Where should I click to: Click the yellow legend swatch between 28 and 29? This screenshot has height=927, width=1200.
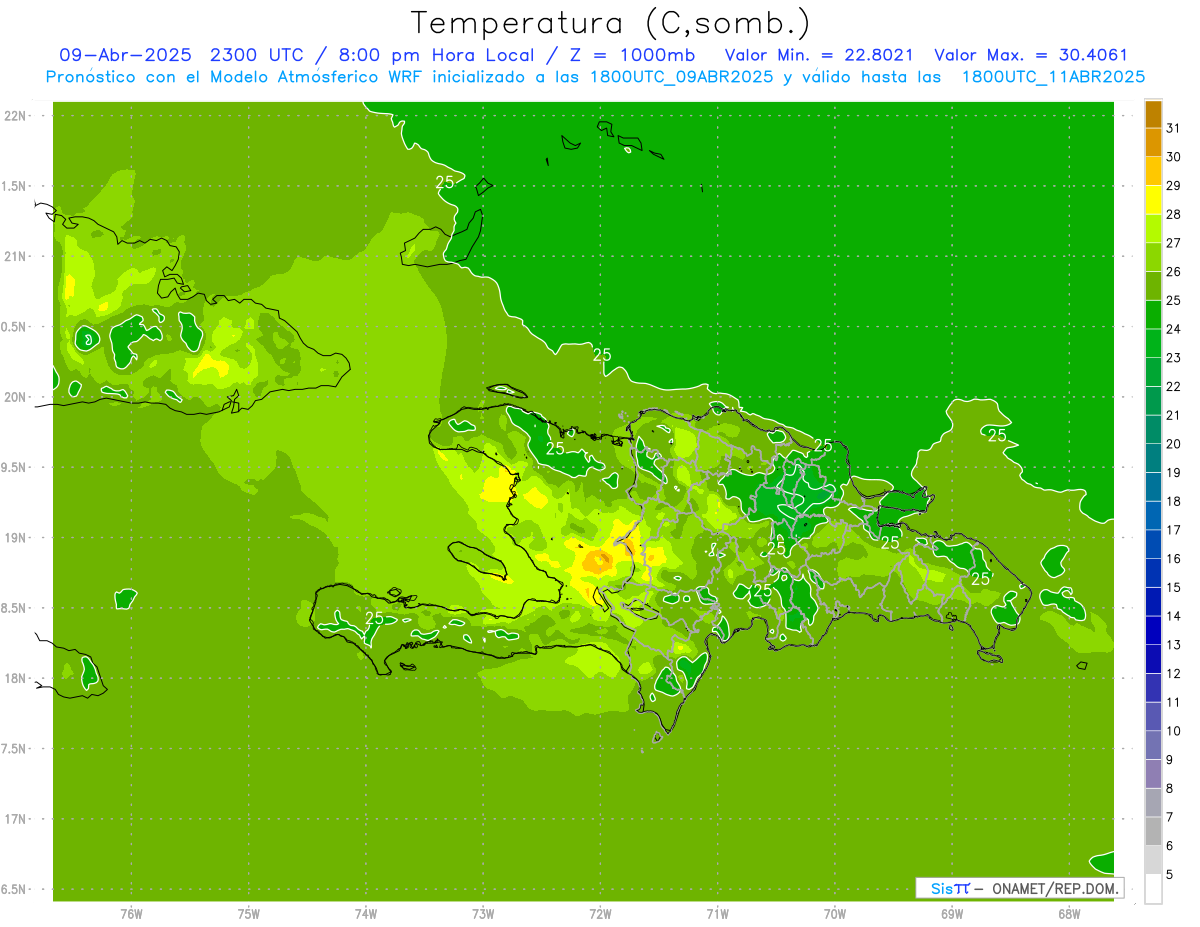[x=1153, y=200]
